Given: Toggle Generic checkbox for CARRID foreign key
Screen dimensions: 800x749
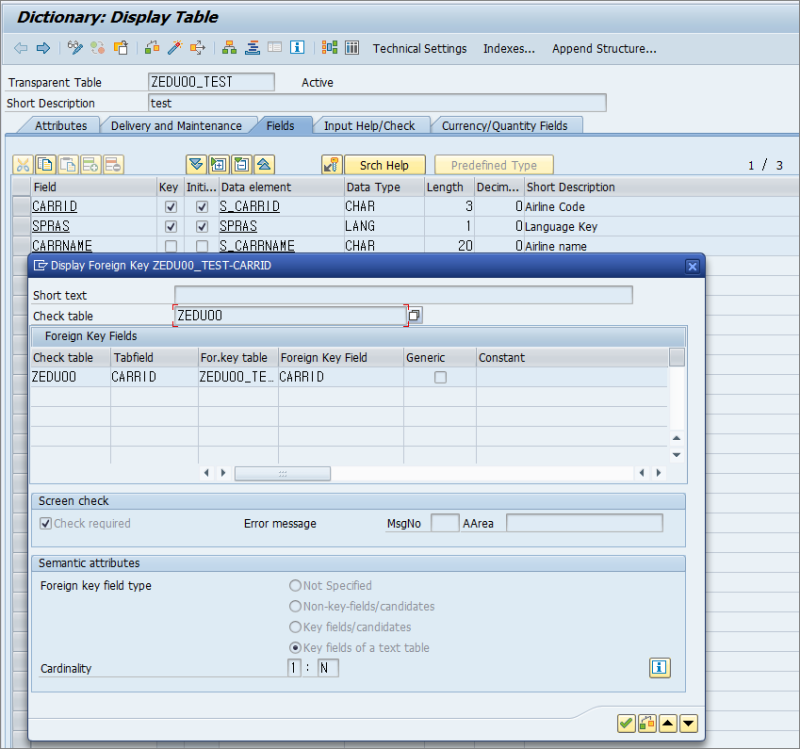Looking at the screenshot, I should point(437,377).
